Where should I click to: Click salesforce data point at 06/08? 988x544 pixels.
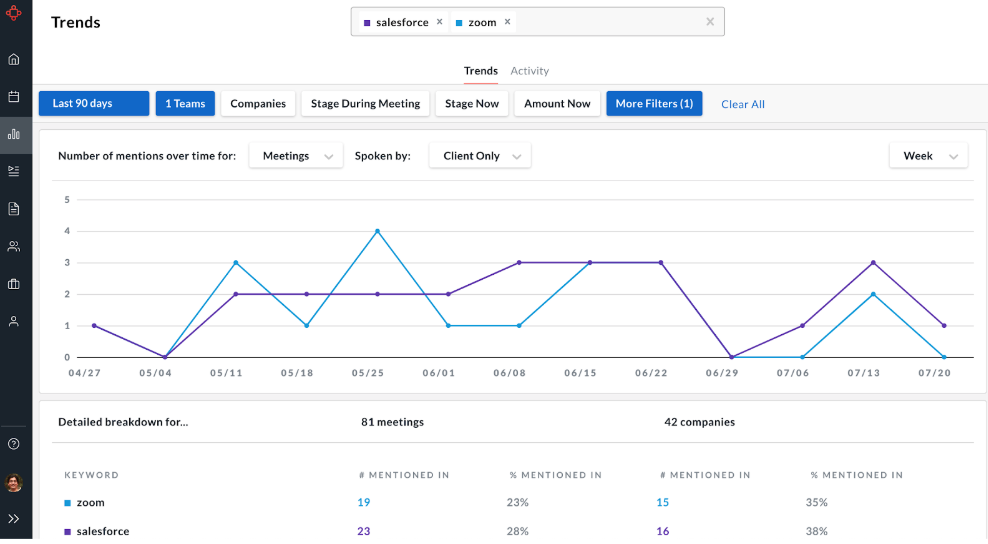coord(519,263)
